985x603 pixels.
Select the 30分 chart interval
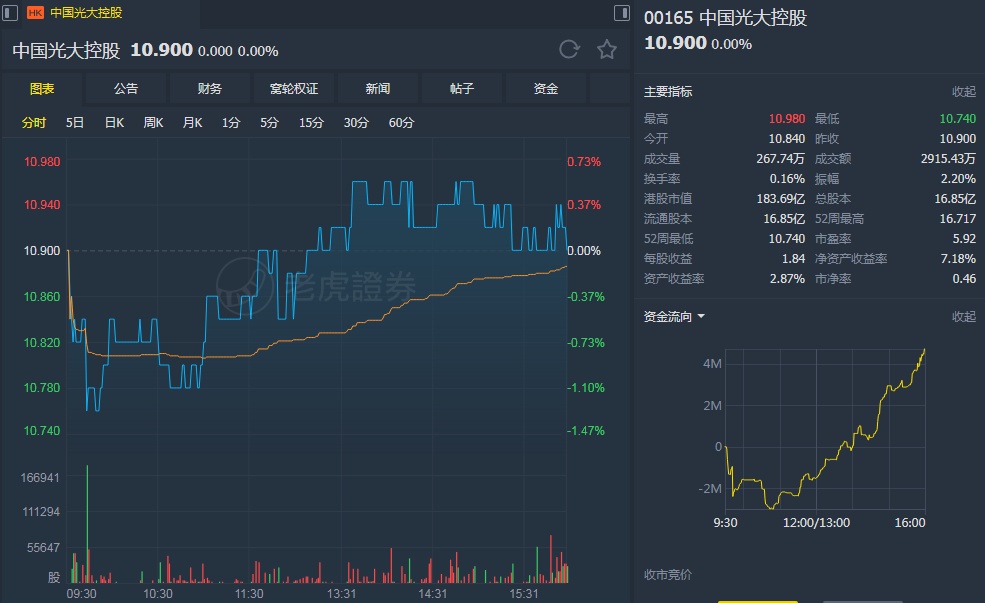[x=356, y=122]
